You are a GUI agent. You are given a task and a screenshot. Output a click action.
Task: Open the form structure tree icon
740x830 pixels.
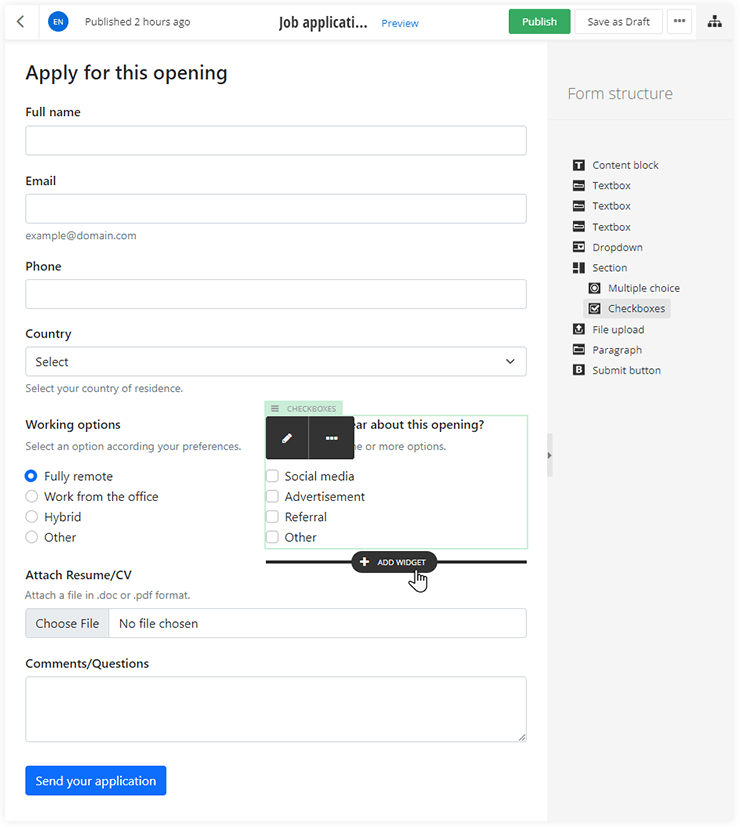point(714,22)
